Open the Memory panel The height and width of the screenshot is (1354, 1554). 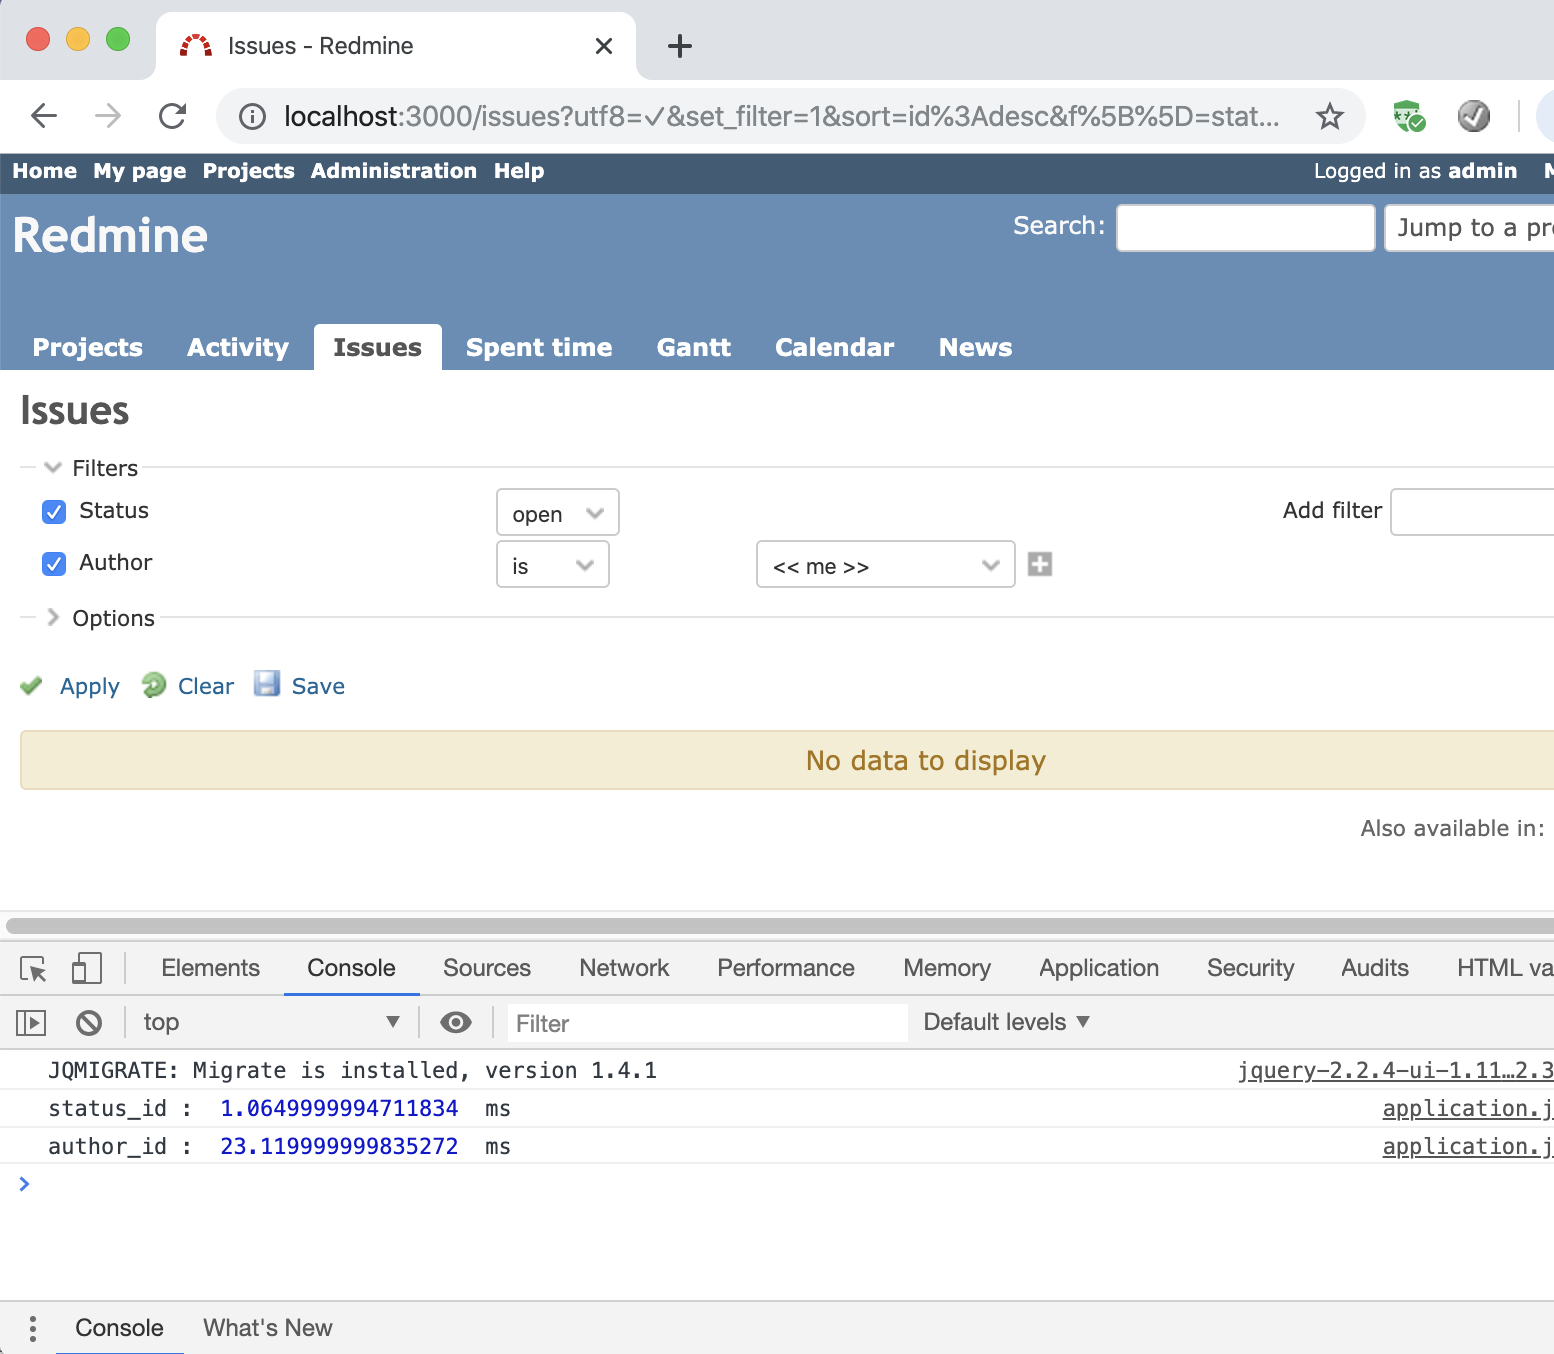(947, 968)
